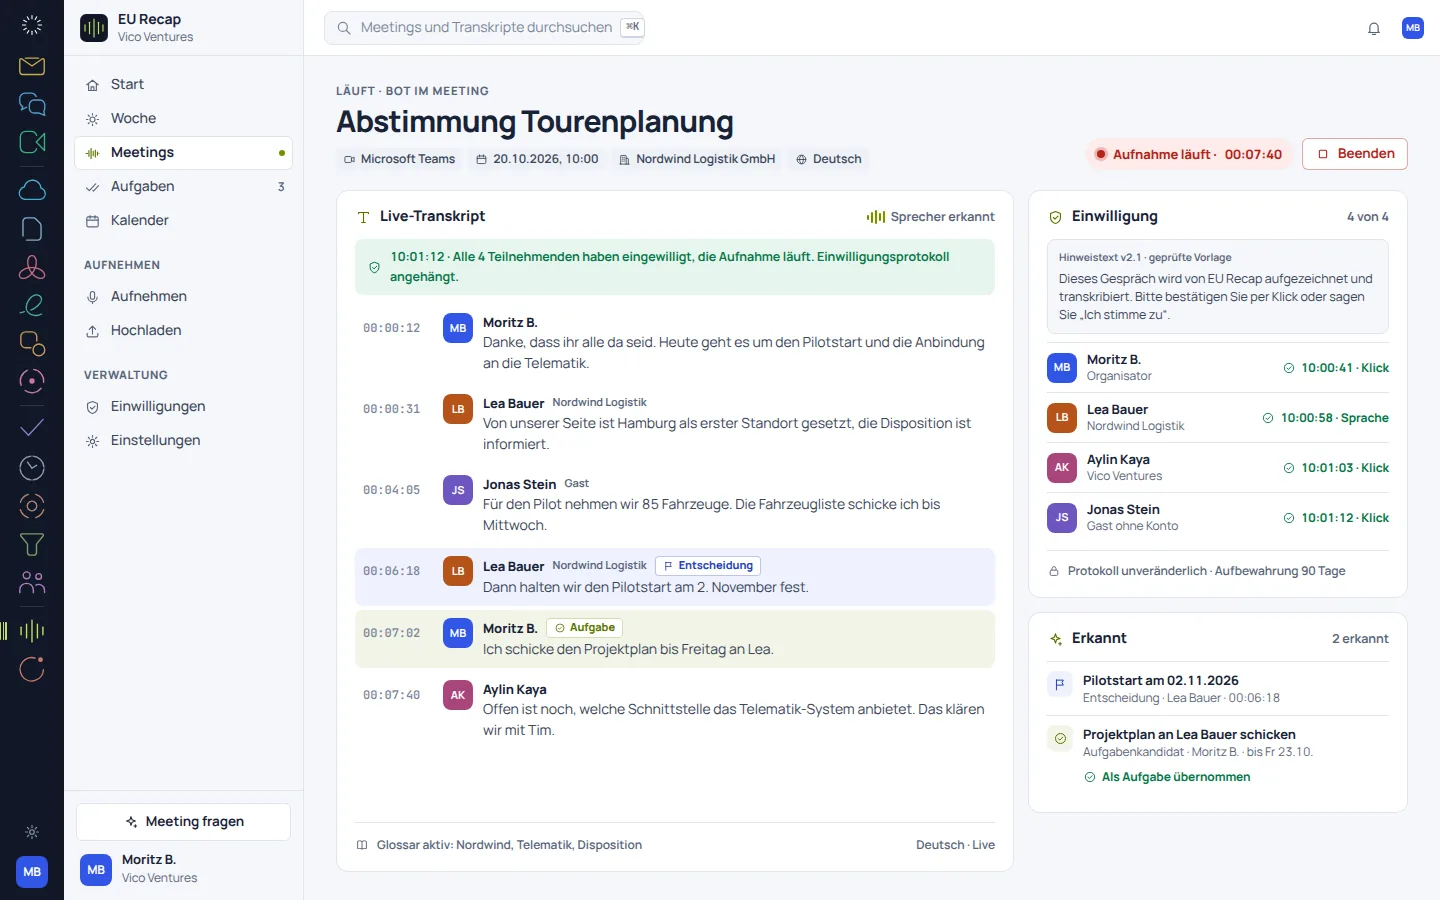
Task: Open Hochladen in the sidebar
Action: (x=184, y=331)
